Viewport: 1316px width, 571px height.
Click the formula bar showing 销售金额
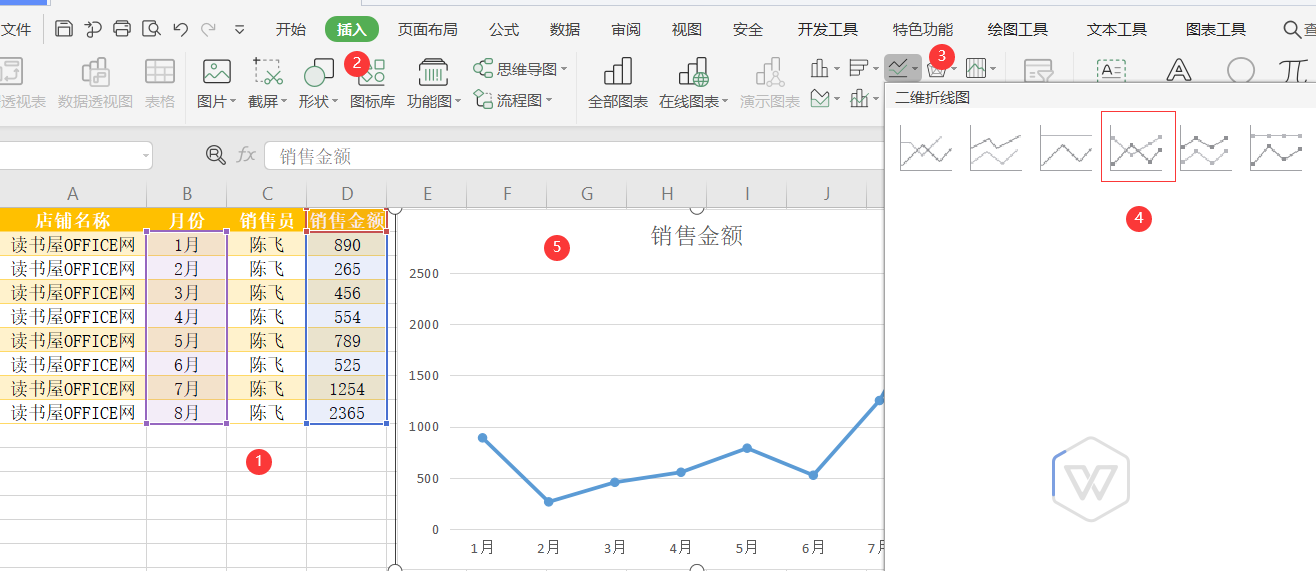(x=570, y=156)
